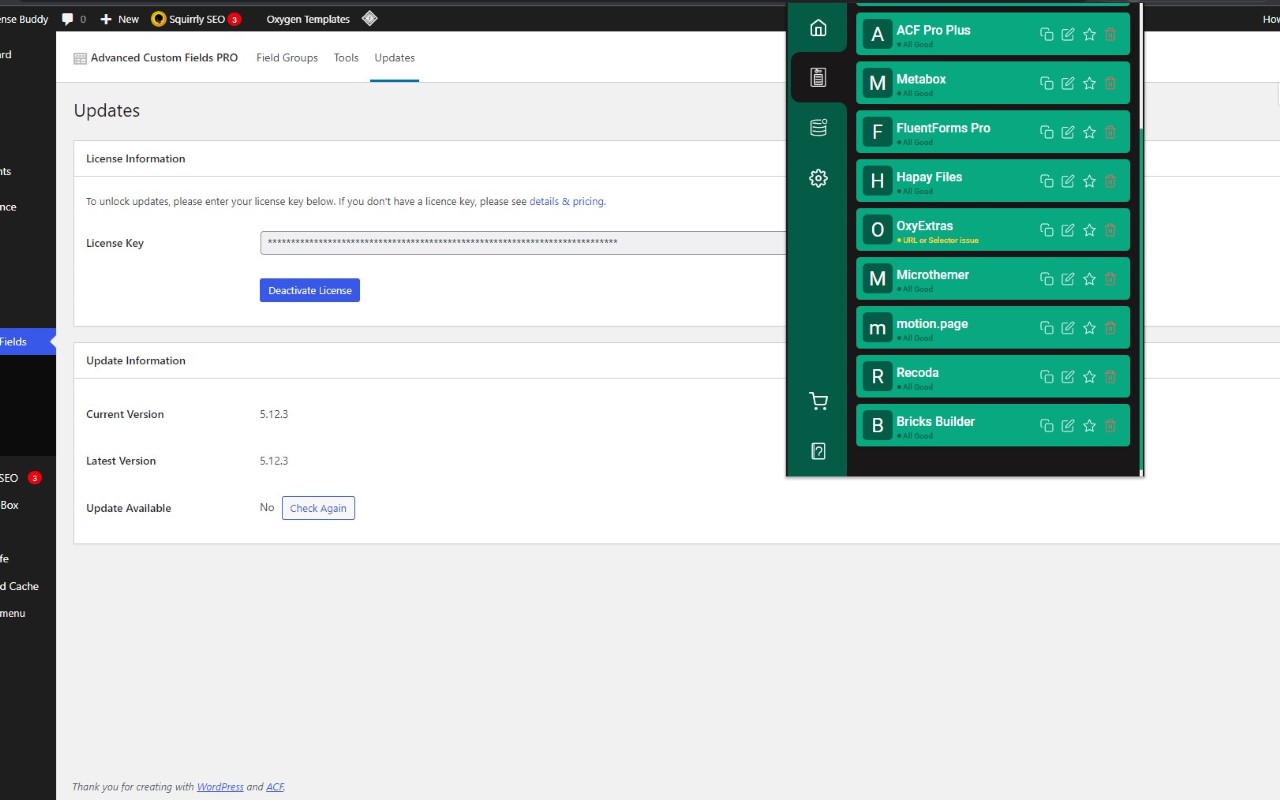Copy the Microthemer license

tap(1047, 279)
